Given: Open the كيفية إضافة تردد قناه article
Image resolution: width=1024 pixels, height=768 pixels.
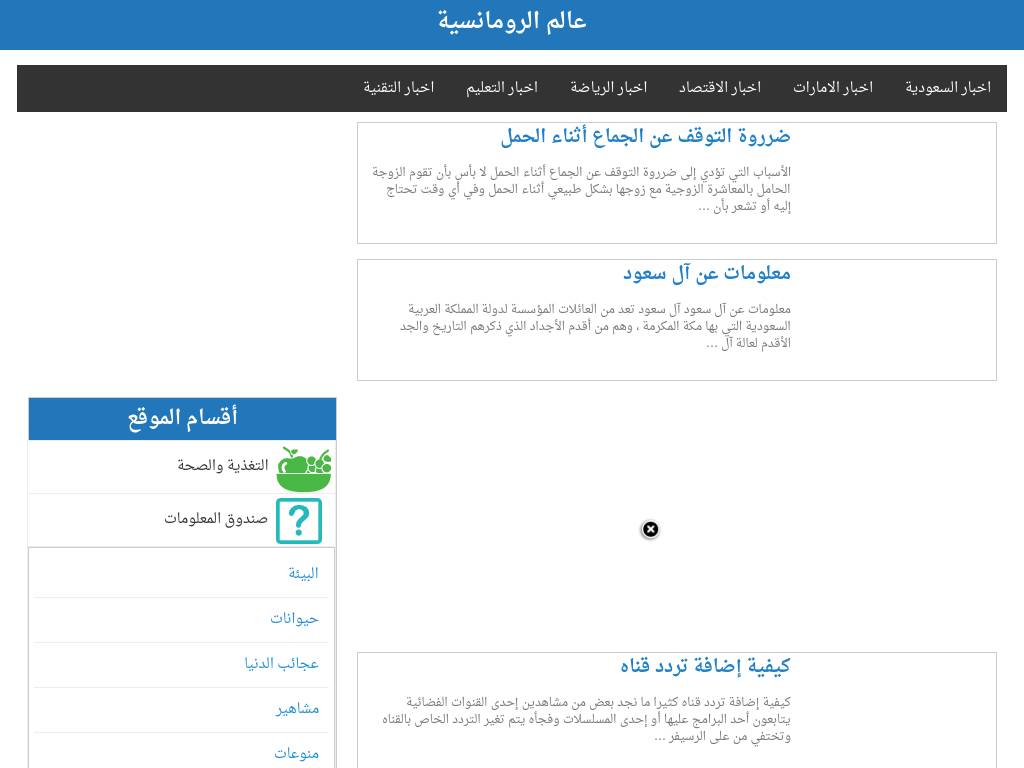Looking at the screenshot, I should tap(705, 666).
